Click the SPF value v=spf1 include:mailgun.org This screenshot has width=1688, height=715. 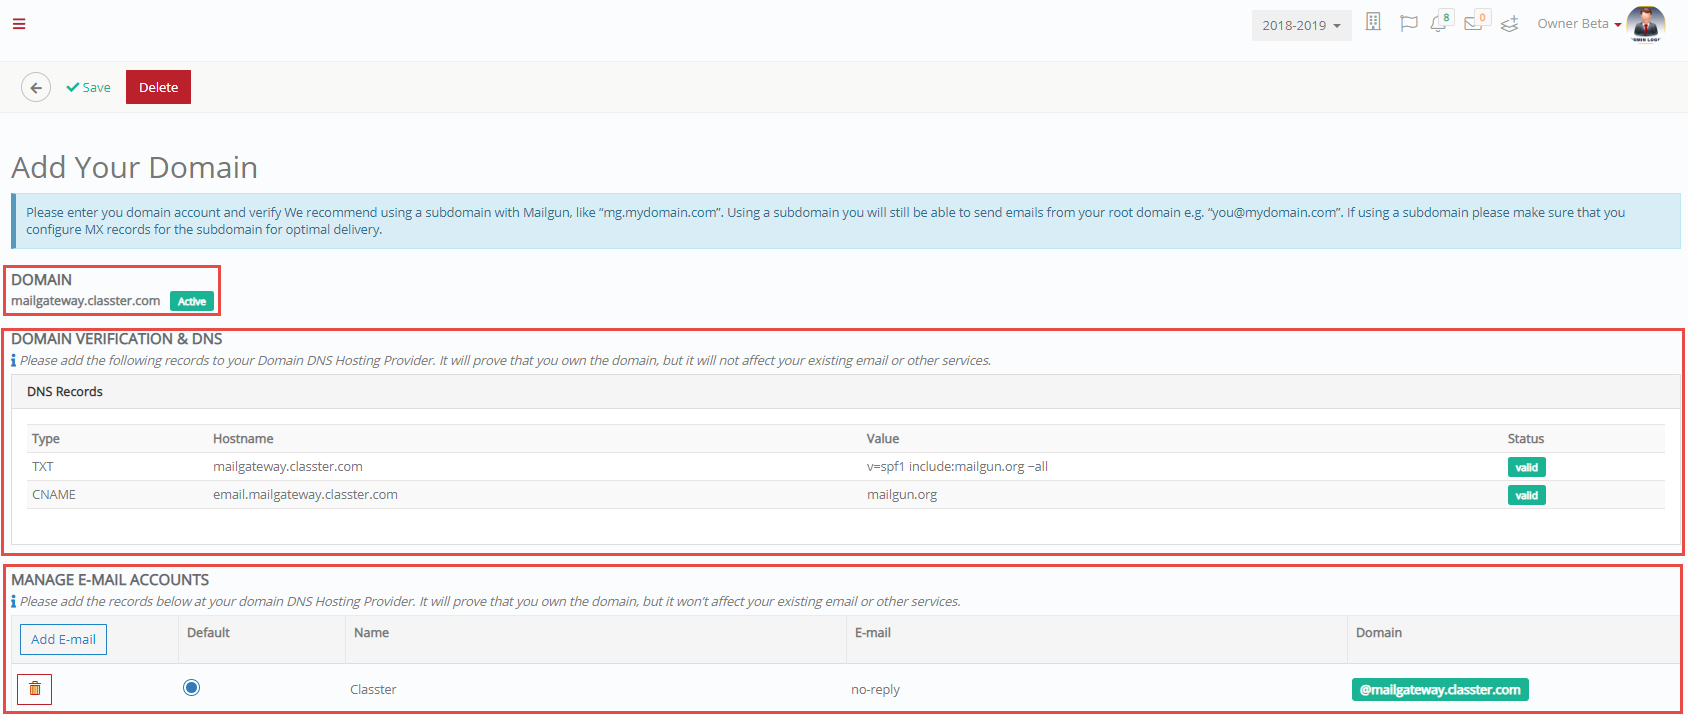tap(957, 467)
